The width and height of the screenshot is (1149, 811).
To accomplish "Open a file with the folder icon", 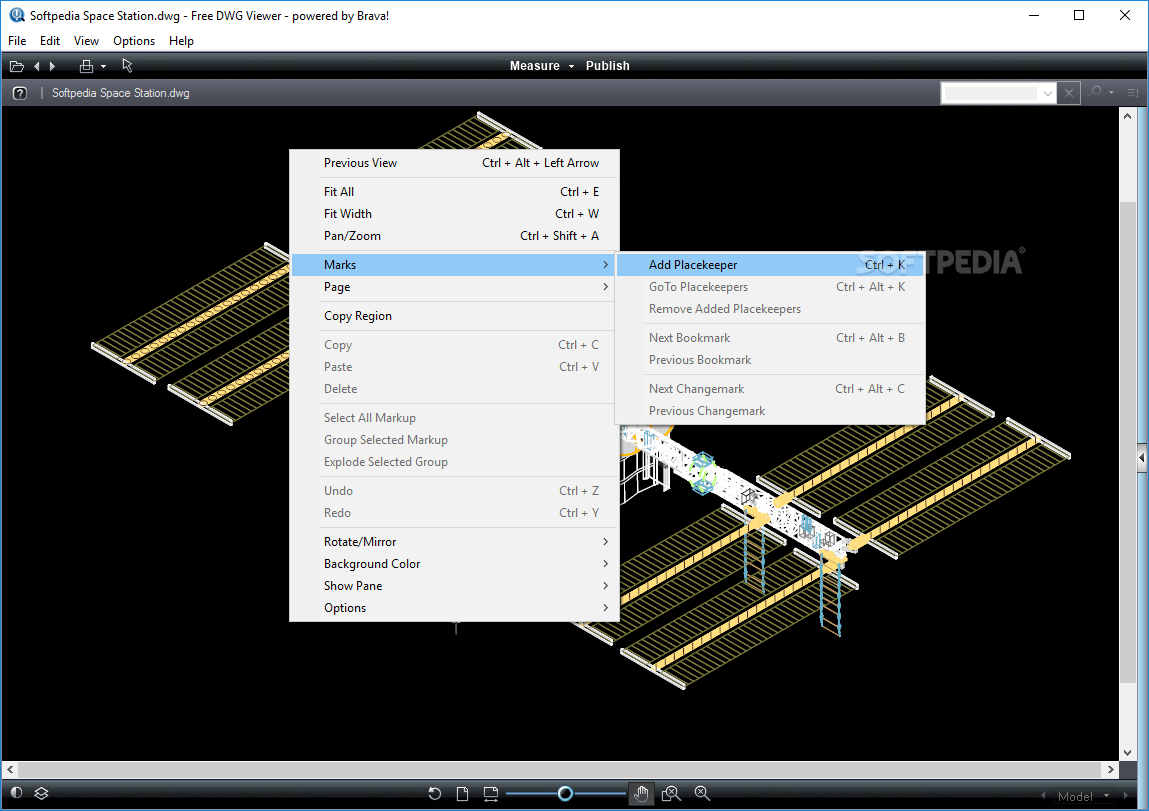I will pos(17,67).
